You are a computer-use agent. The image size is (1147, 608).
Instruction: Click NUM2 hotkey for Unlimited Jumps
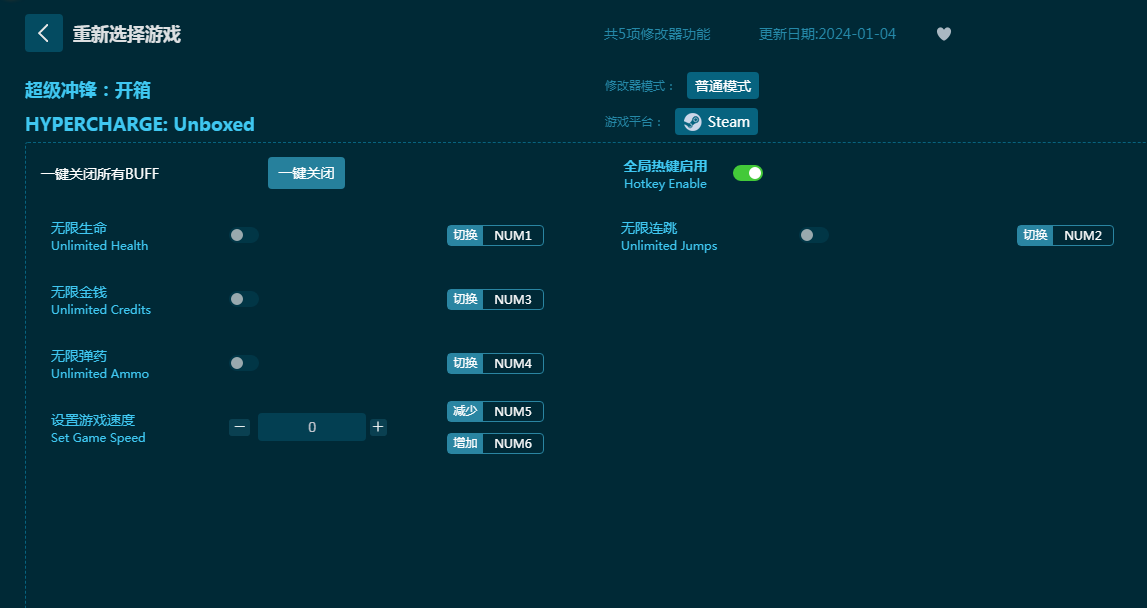[1083, 236]
